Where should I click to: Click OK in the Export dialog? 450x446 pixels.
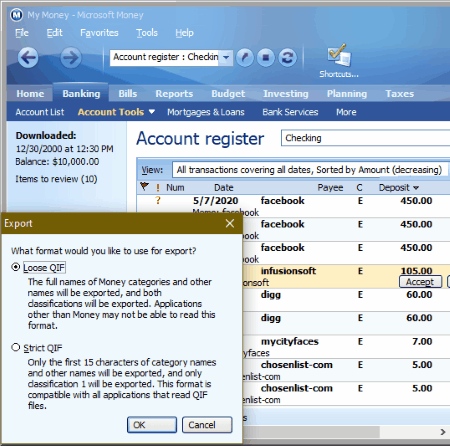(x=152, y=425)
